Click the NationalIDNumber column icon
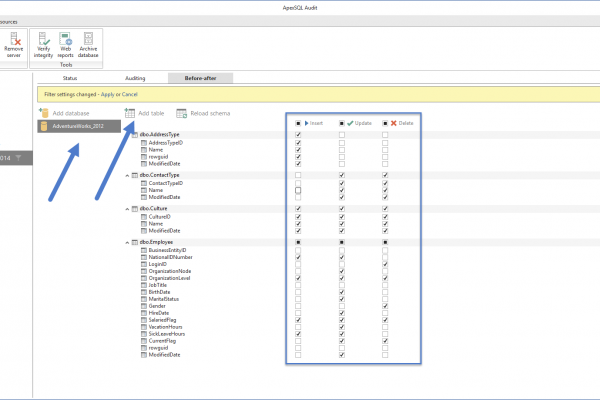The height and width of the screenshot is (400, 600). coord(144,257)
